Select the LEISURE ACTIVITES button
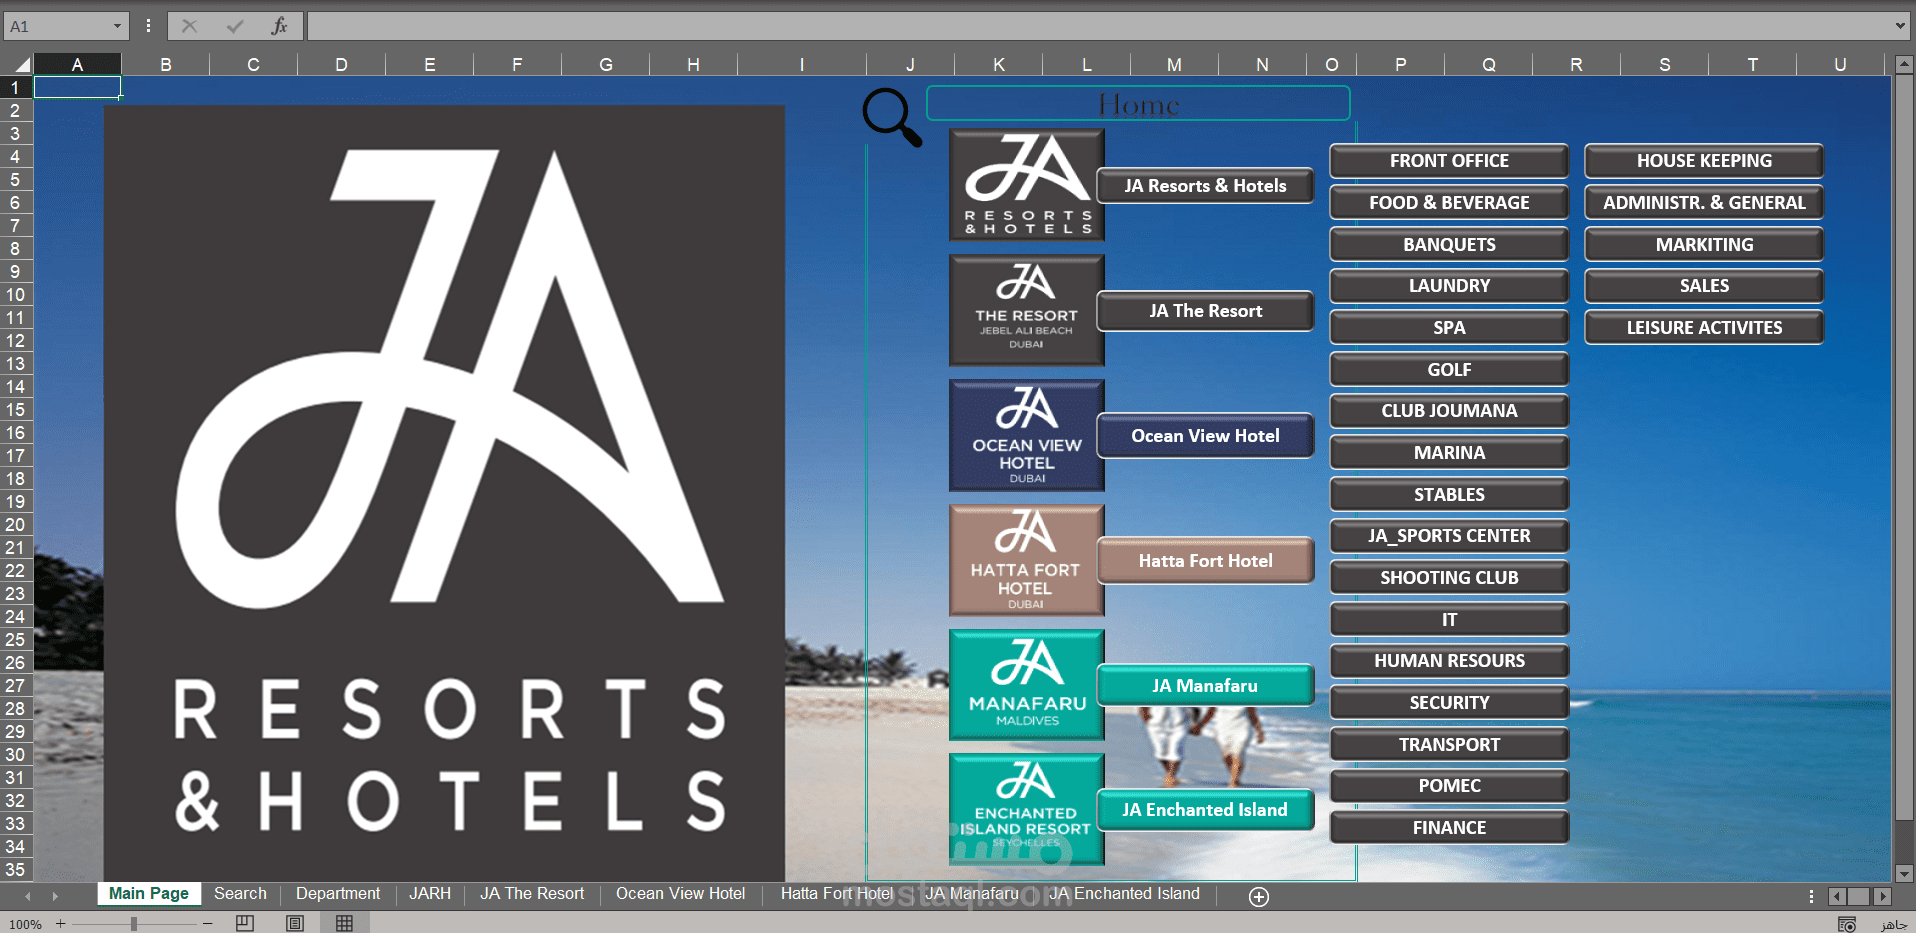1916x933 pixels. coord(1704,328)
